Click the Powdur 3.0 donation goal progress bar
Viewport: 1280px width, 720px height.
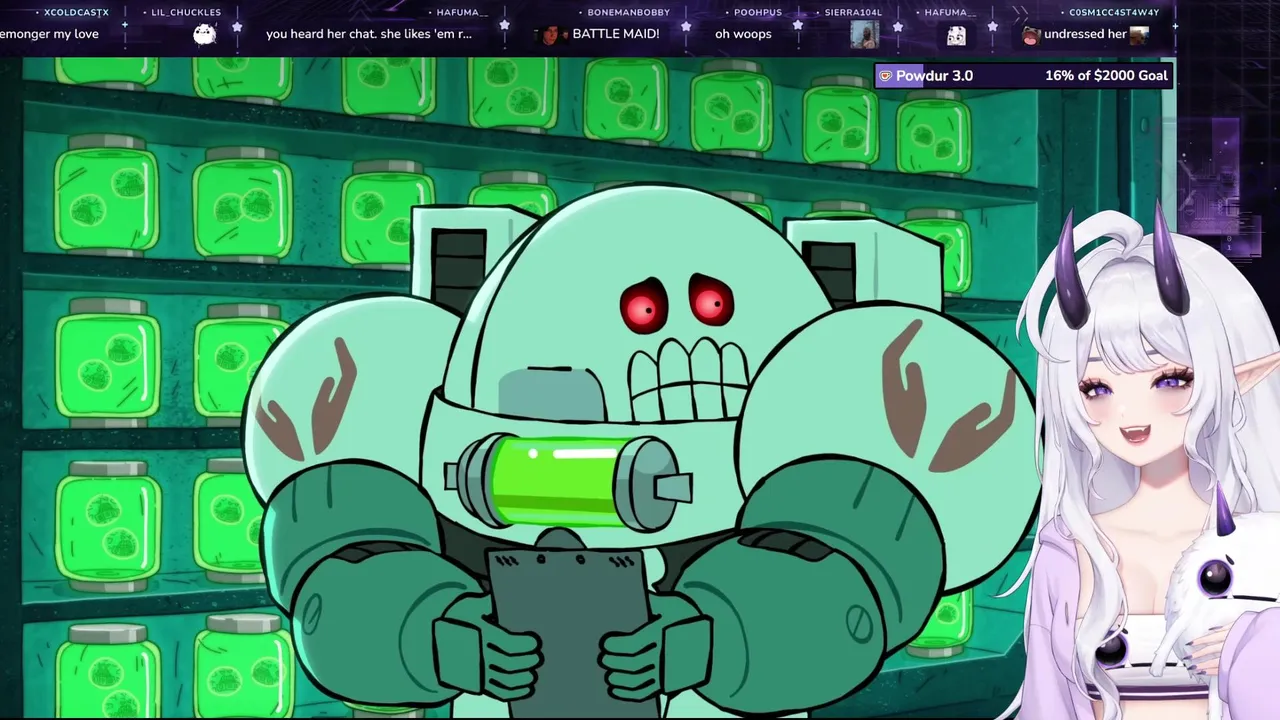pos(1023,76)
